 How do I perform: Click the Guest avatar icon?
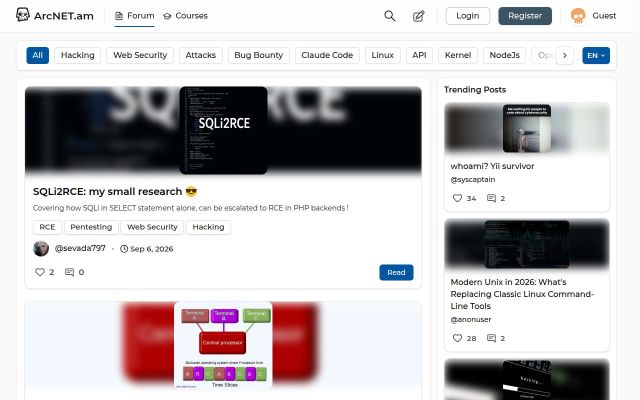click(x=578, y=16)
